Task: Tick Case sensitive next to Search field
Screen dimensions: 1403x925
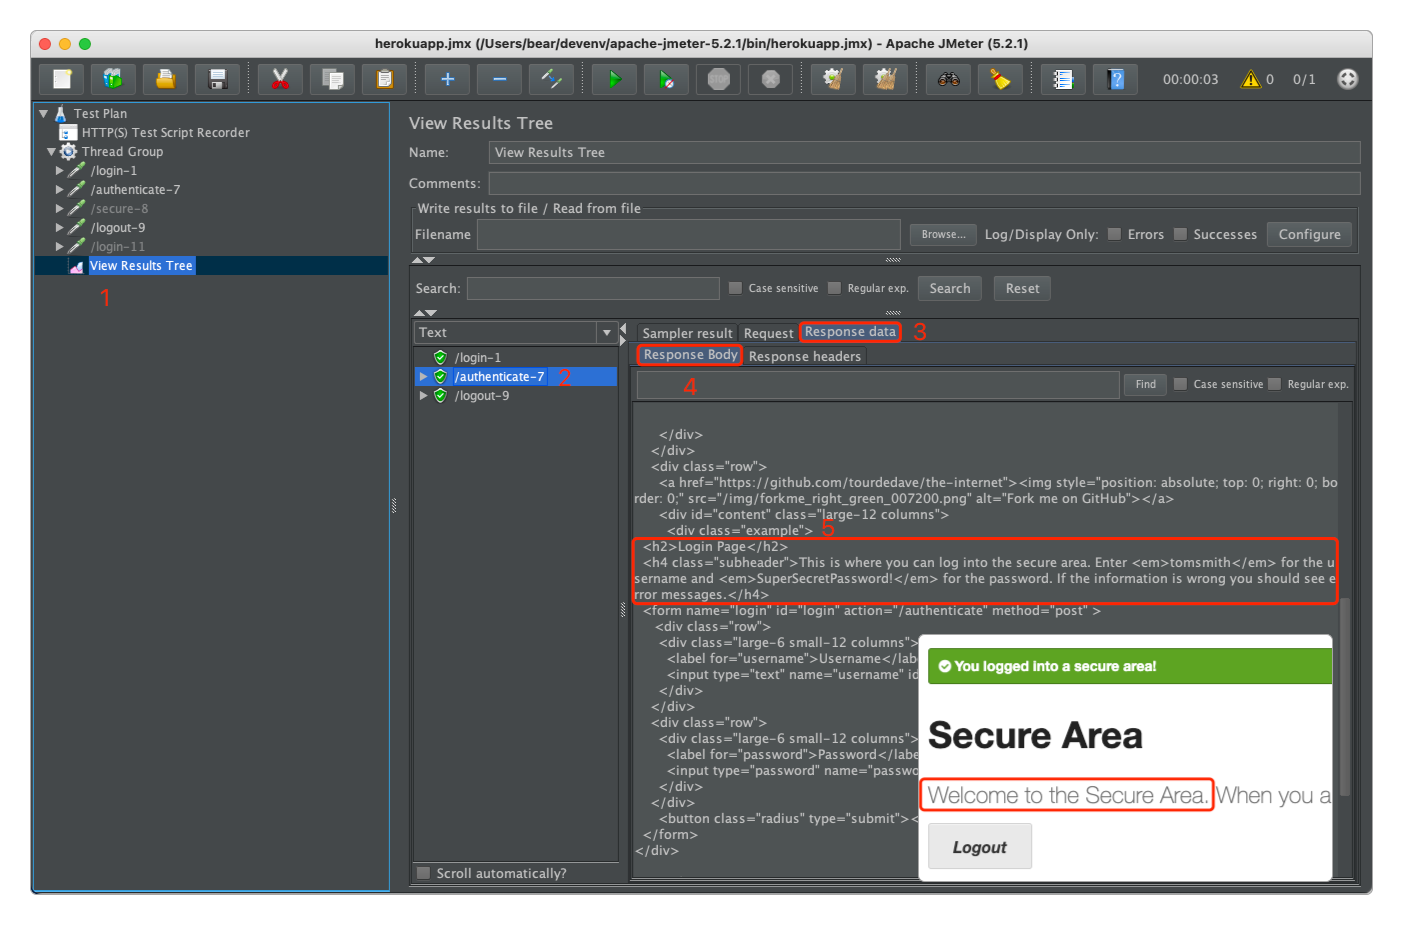Action: pyautogui.click(x=736, y=288)
